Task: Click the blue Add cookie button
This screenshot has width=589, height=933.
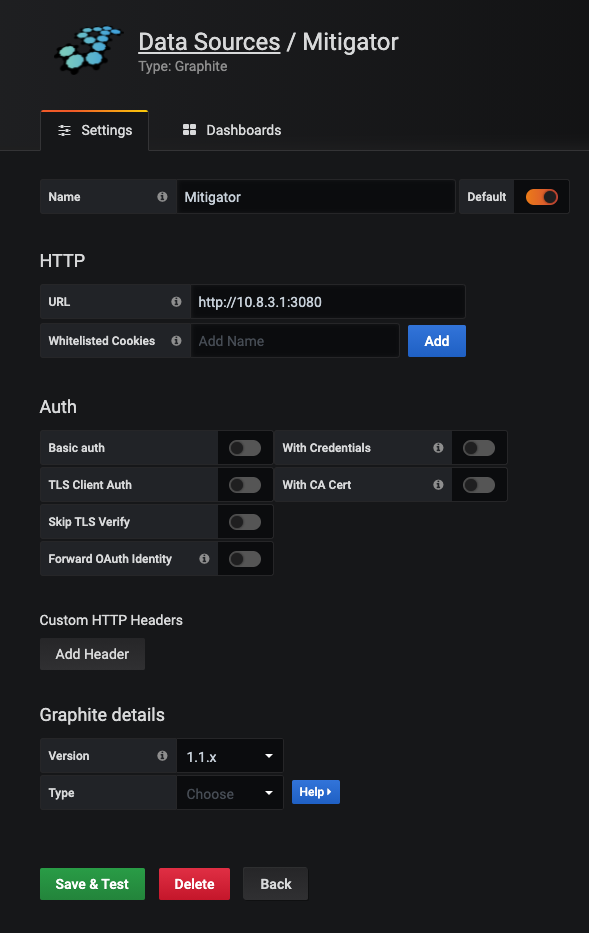Action: tap(437, 341)
